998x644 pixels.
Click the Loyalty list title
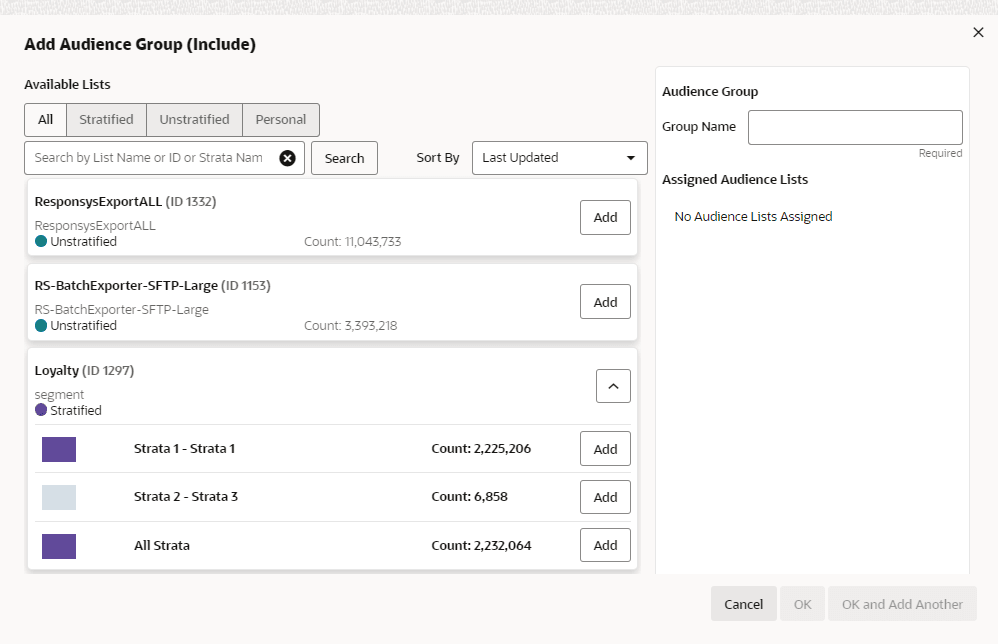84,370
